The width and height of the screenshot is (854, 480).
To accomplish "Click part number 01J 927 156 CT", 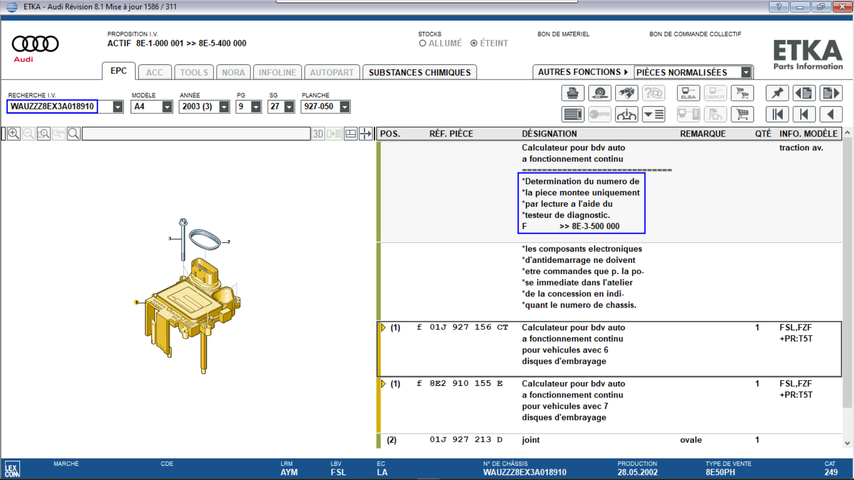I will pos(468,327).
